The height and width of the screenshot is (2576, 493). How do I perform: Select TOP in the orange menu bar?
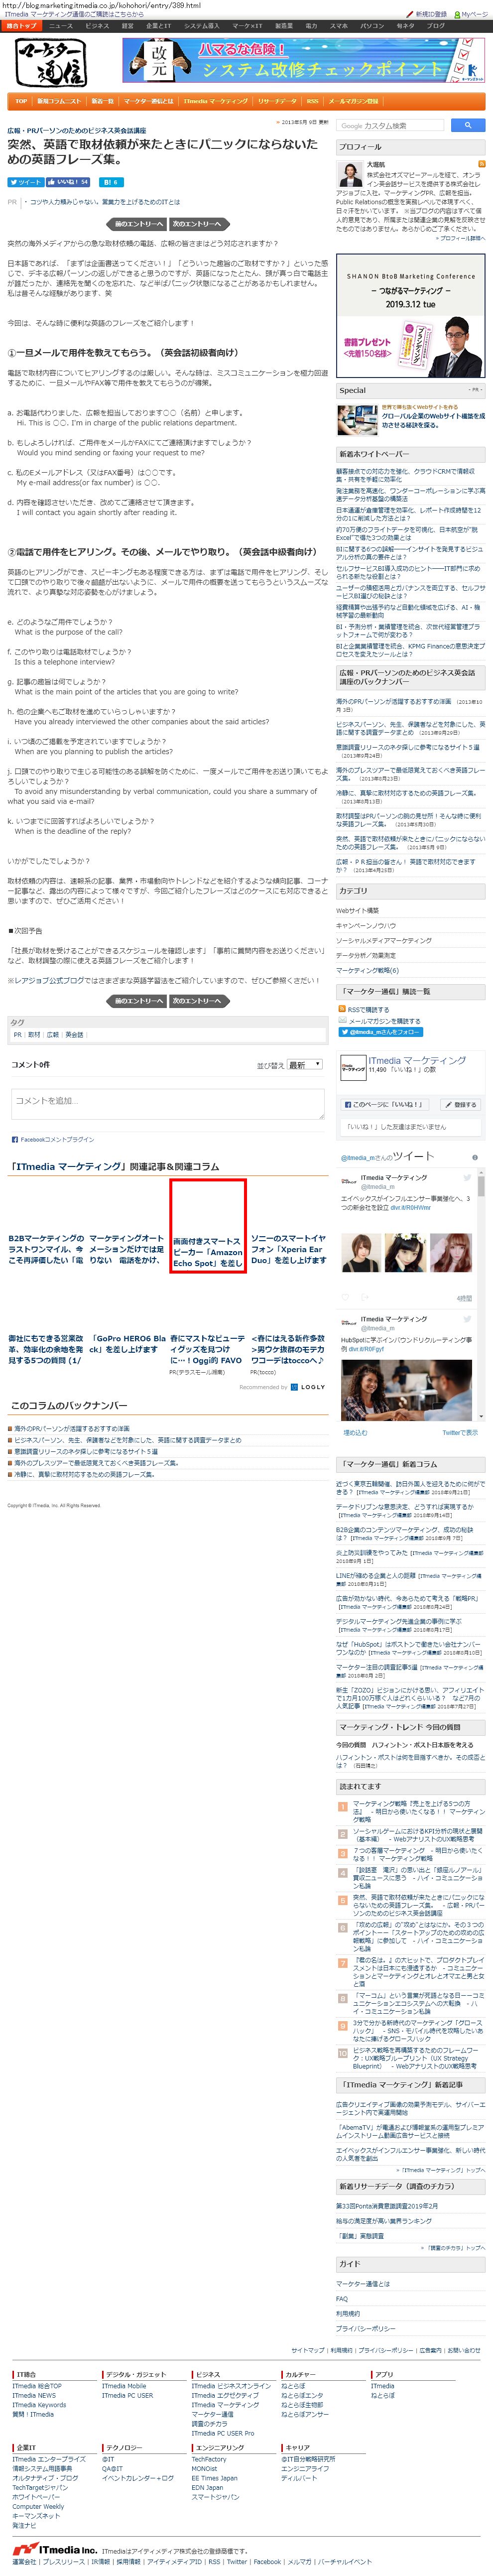(x=21, y=101)
